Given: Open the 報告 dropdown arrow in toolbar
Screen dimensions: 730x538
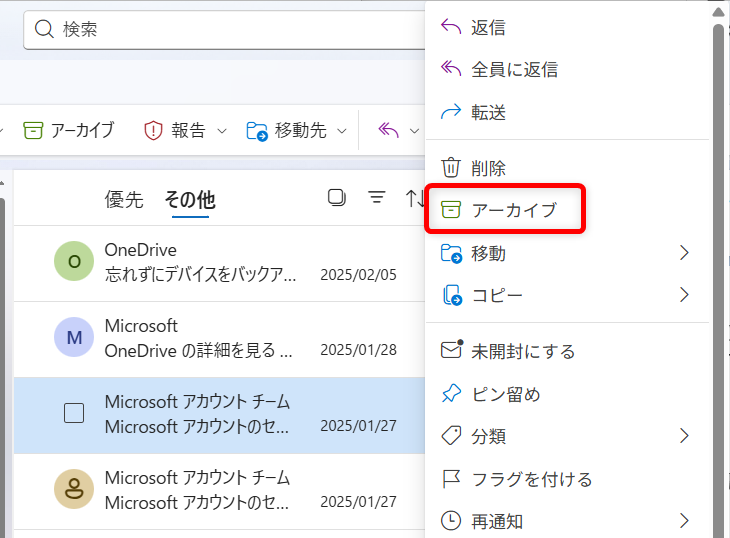Looking at the screenshot, I should coord(222,130).
